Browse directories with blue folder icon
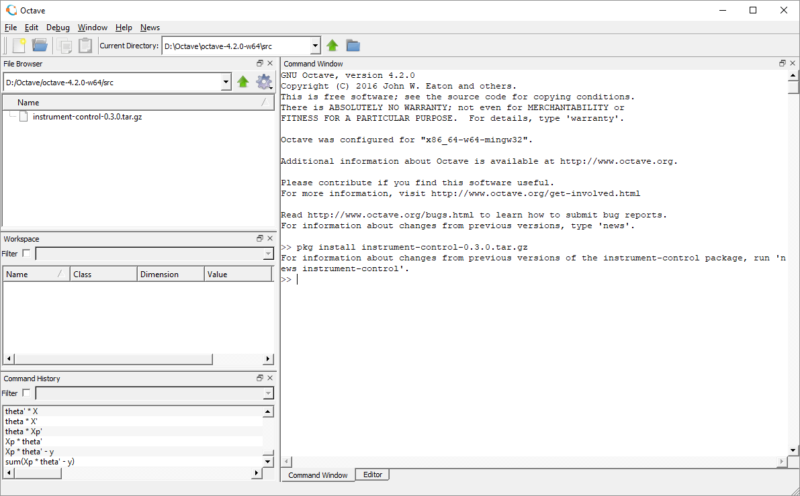Viewport: 800px width, 496px height. (353, 45)
